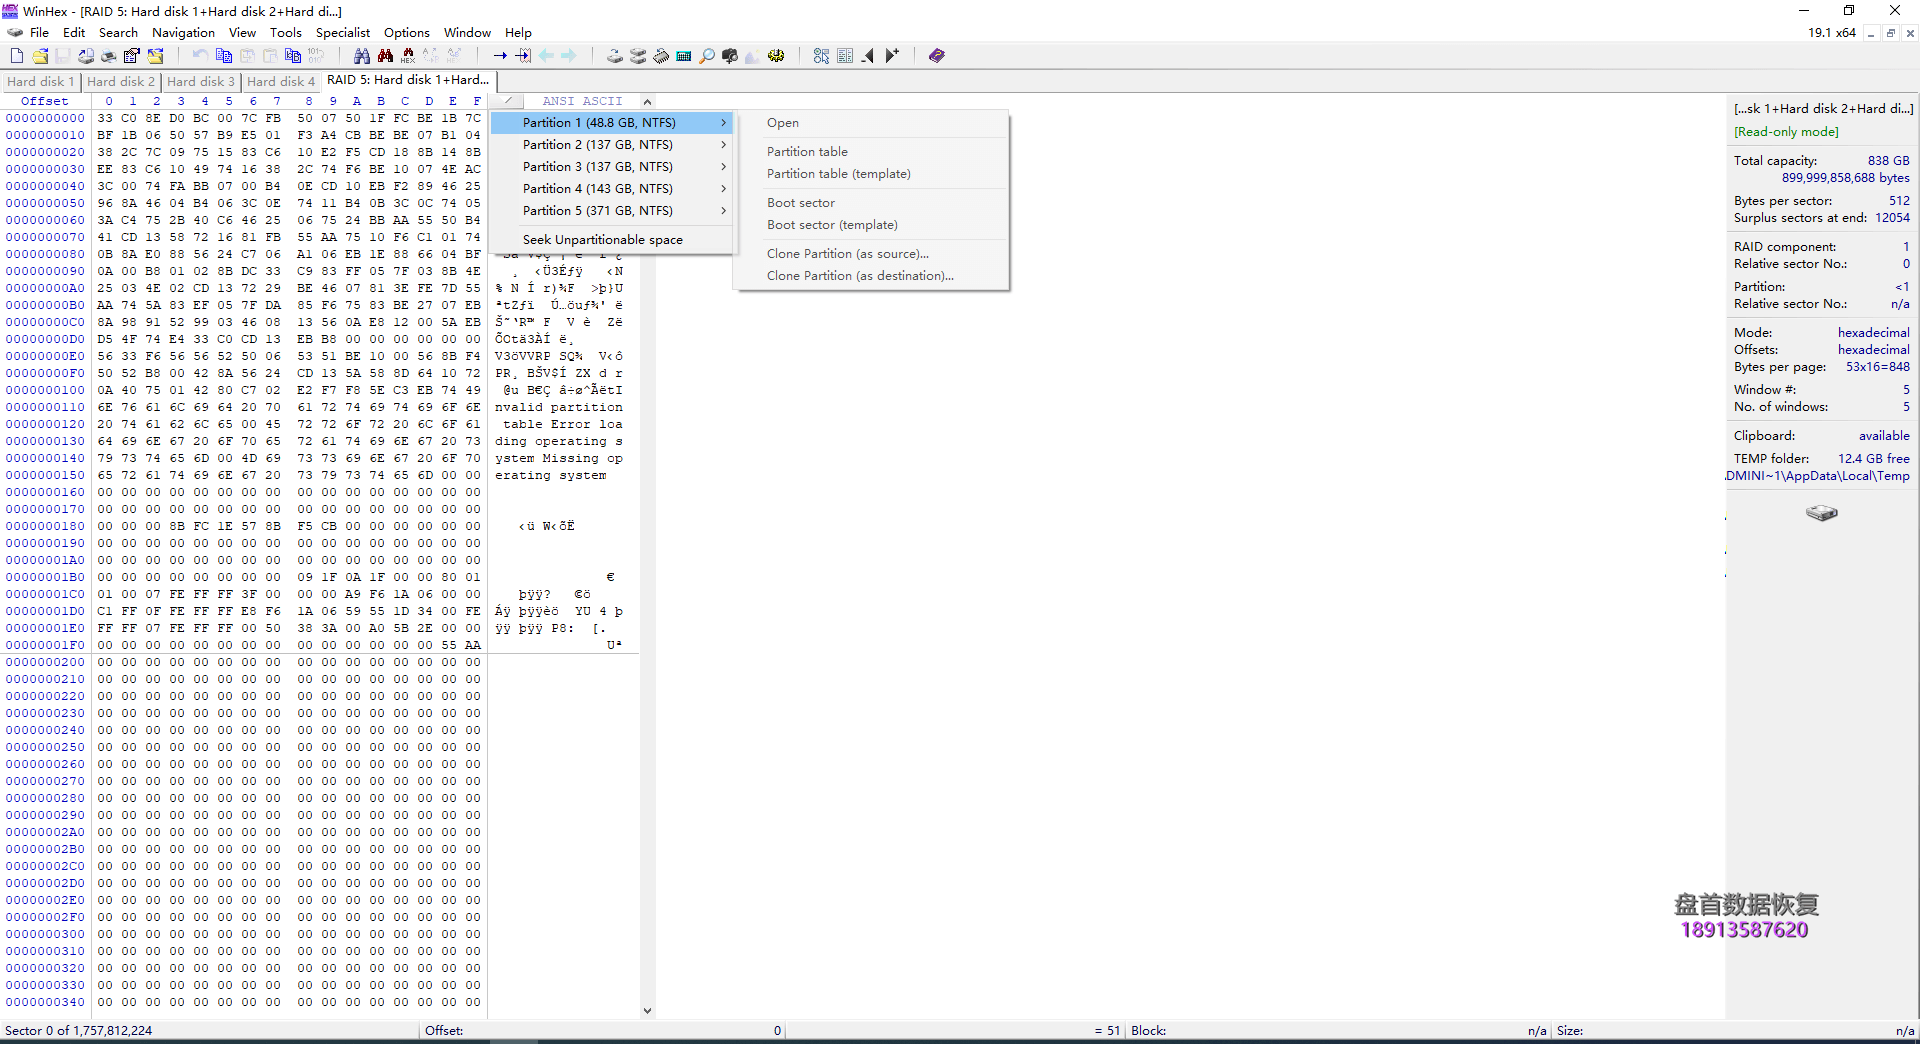Click the black left arrow toolbar icon
The width and height of the screenshot is (1920, 1044).
click(x=868, y=56)
